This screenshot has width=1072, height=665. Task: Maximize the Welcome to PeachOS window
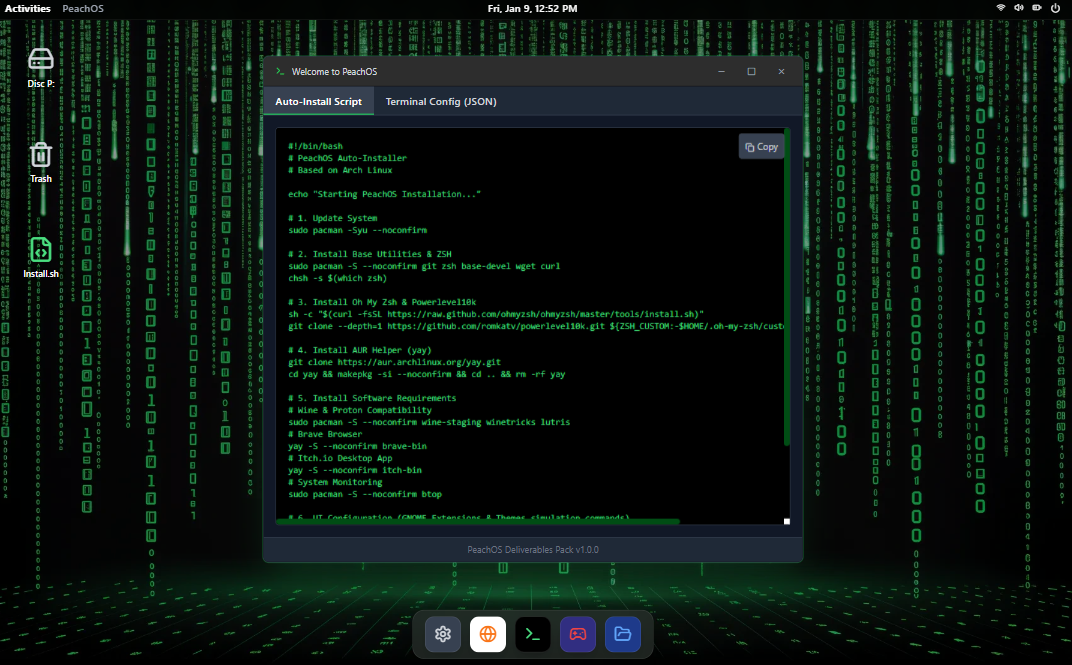(751, 71)
